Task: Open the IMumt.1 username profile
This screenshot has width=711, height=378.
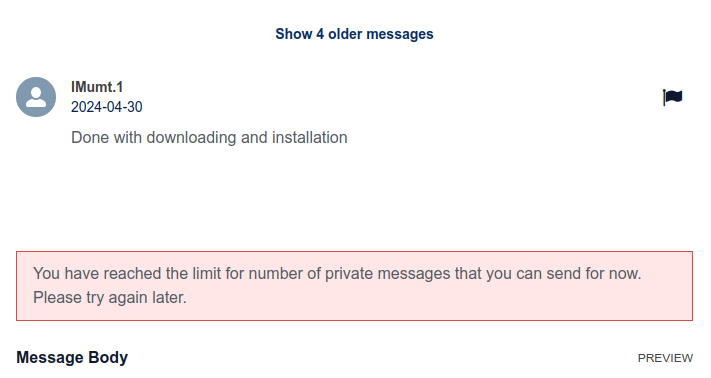Action: pos(97,87)
